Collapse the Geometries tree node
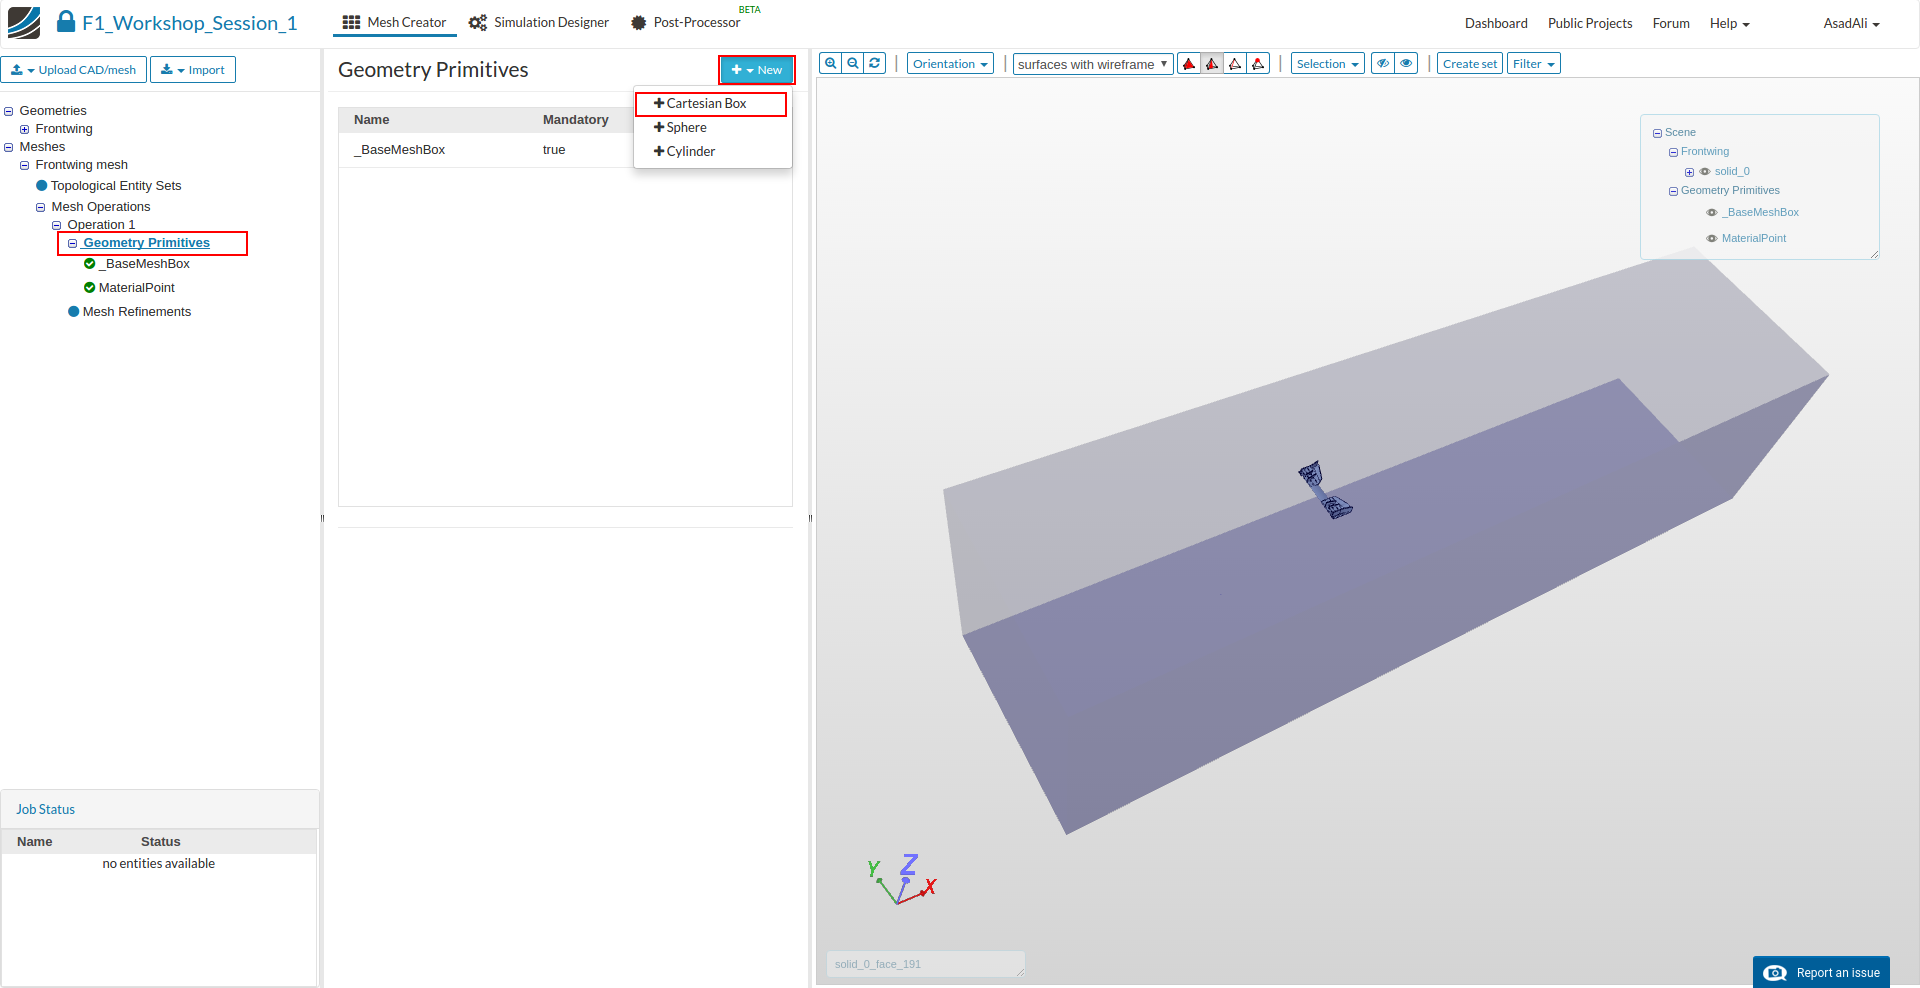The height and width of the screenshot is (988, 1920). 9,111
